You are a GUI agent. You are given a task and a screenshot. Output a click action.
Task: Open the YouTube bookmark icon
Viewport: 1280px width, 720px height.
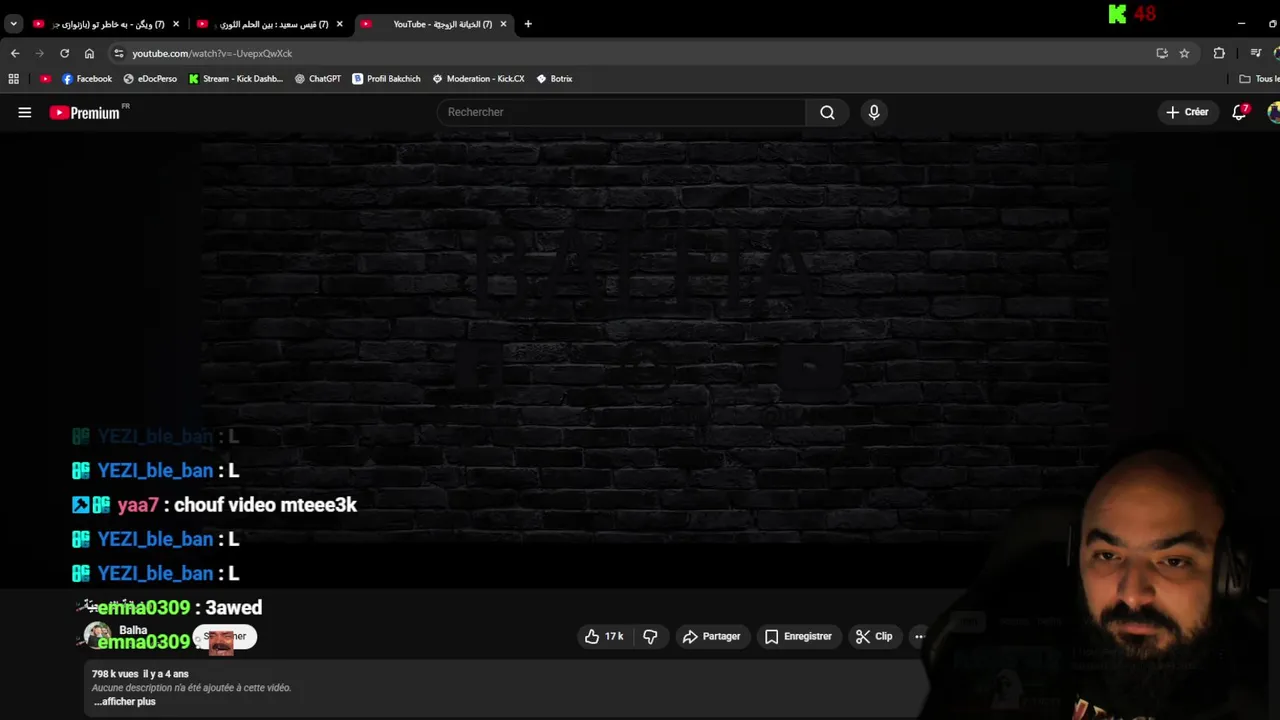pos(45,79)
